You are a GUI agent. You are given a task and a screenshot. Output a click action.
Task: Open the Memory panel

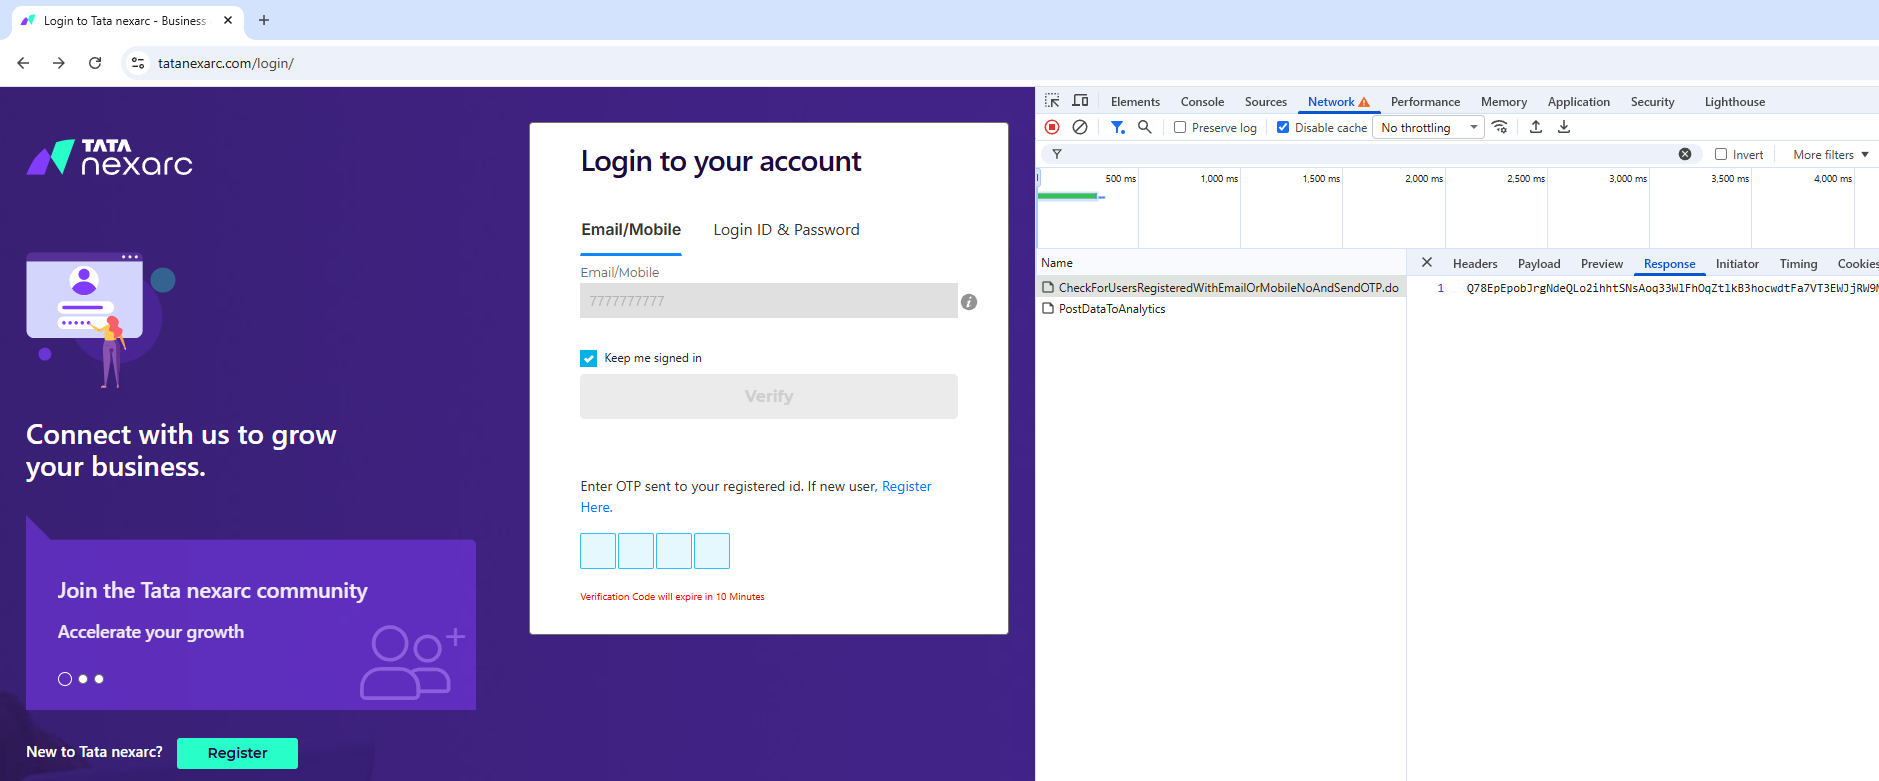point(1503,101)
